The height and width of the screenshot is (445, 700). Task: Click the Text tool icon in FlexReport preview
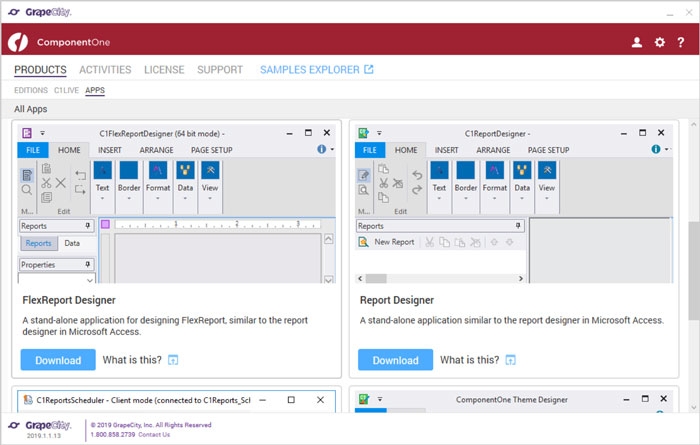103,171
